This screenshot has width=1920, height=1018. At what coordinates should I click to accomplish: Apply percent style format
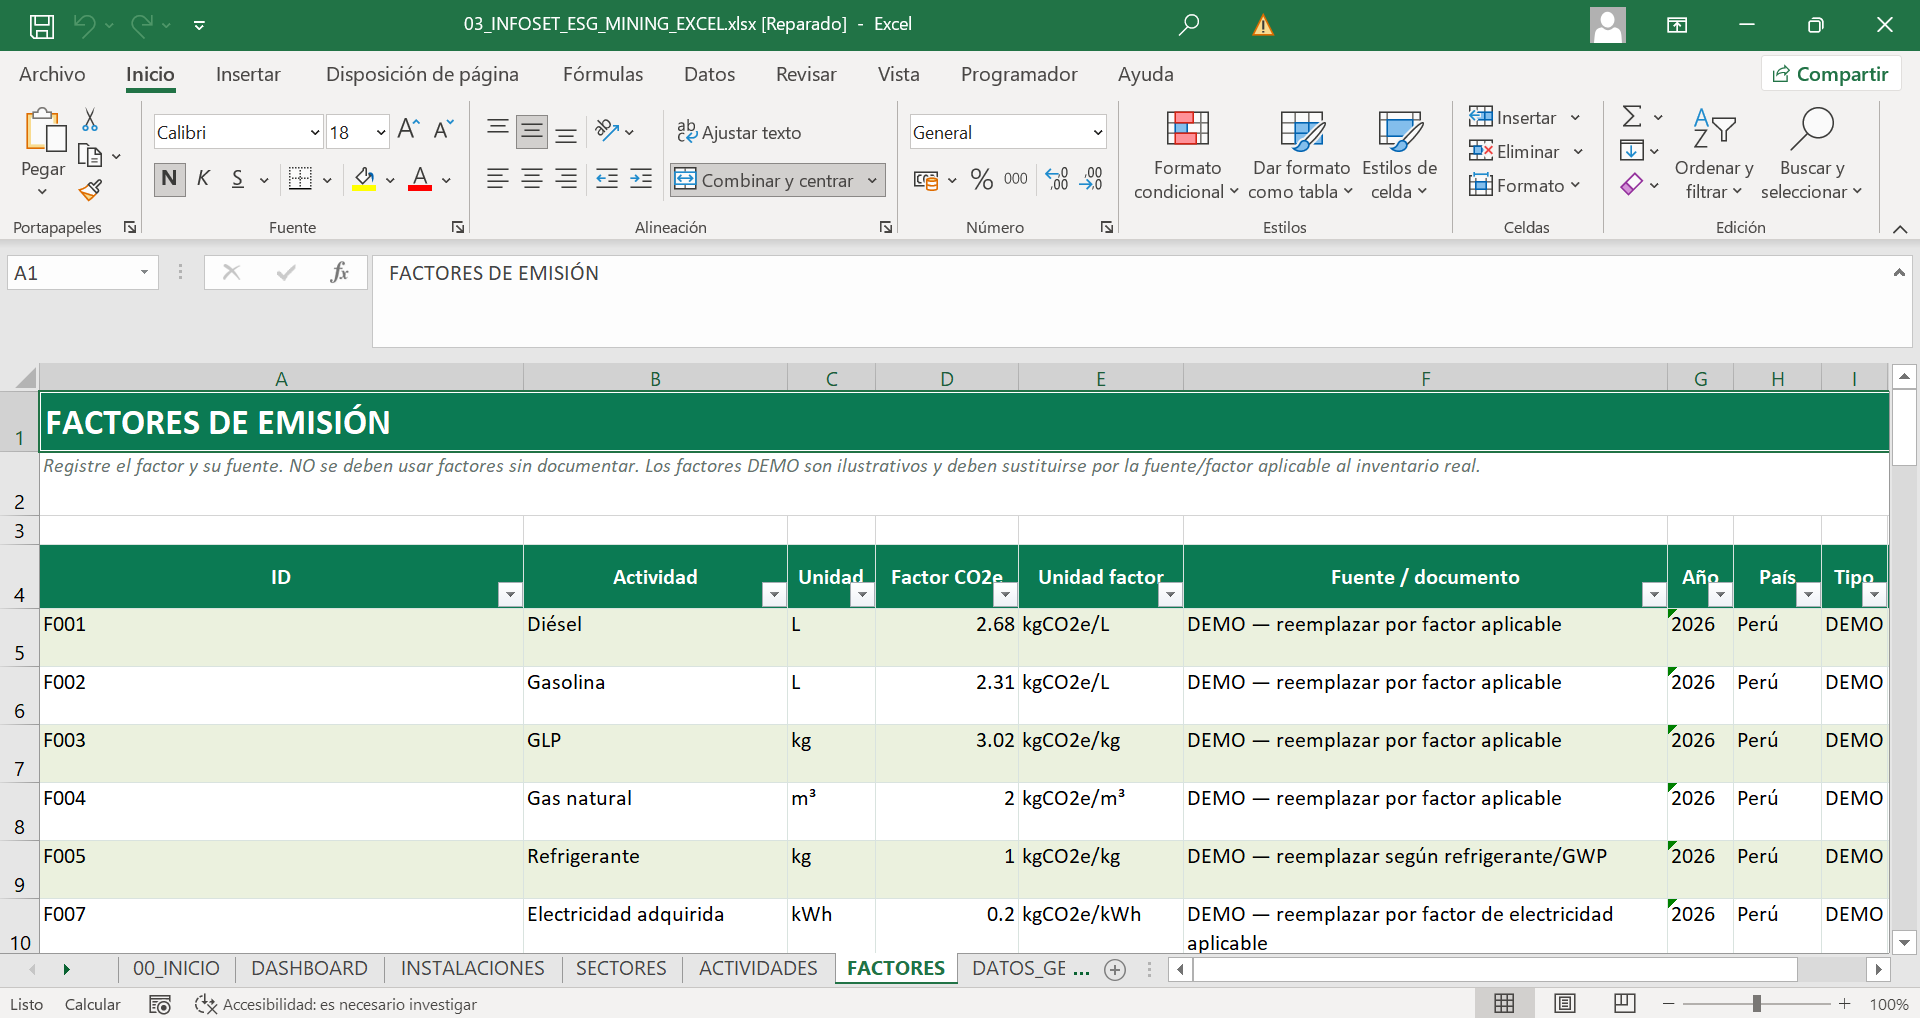(x=982, y=179)
